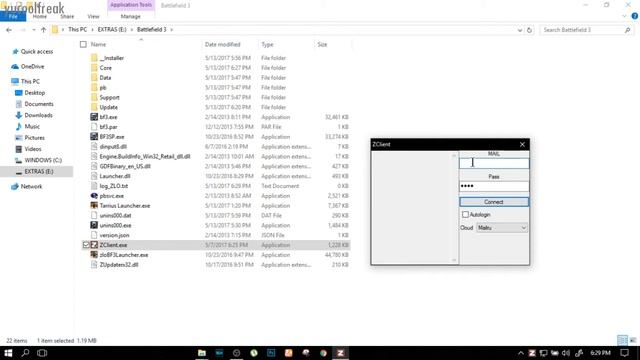Open File Explorer from the taskbar
Screen dimensions: 640x360
coord(202,353)
